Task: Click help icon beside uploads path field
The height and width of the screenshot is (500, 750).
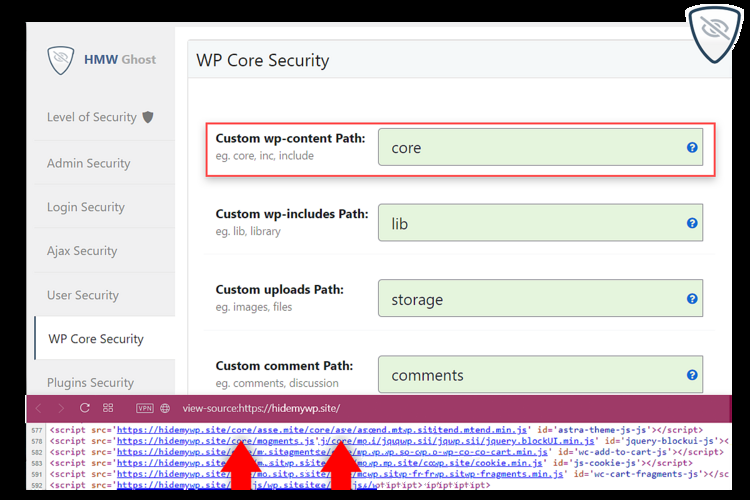Action: [x=691, y=299]
